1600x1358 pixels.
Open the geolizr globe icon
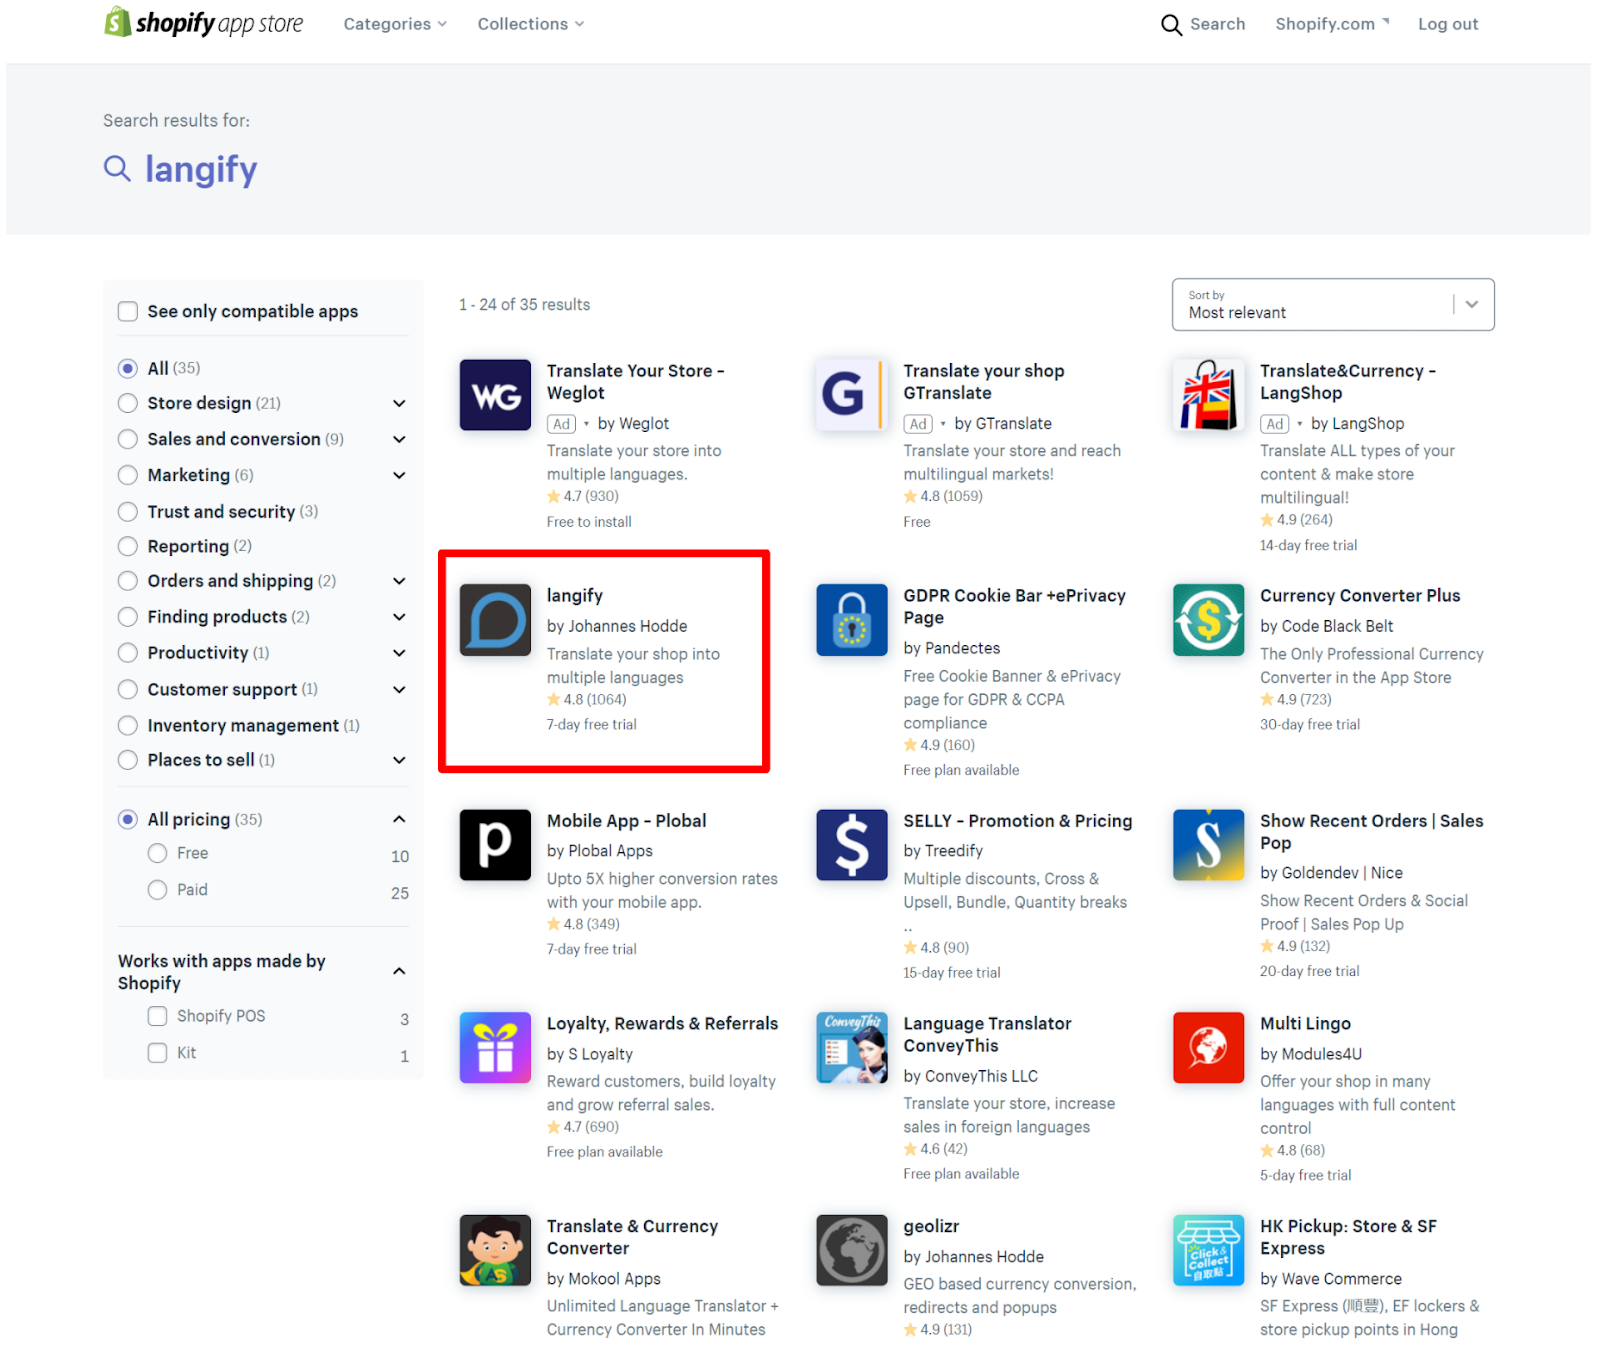(852, 1250)
